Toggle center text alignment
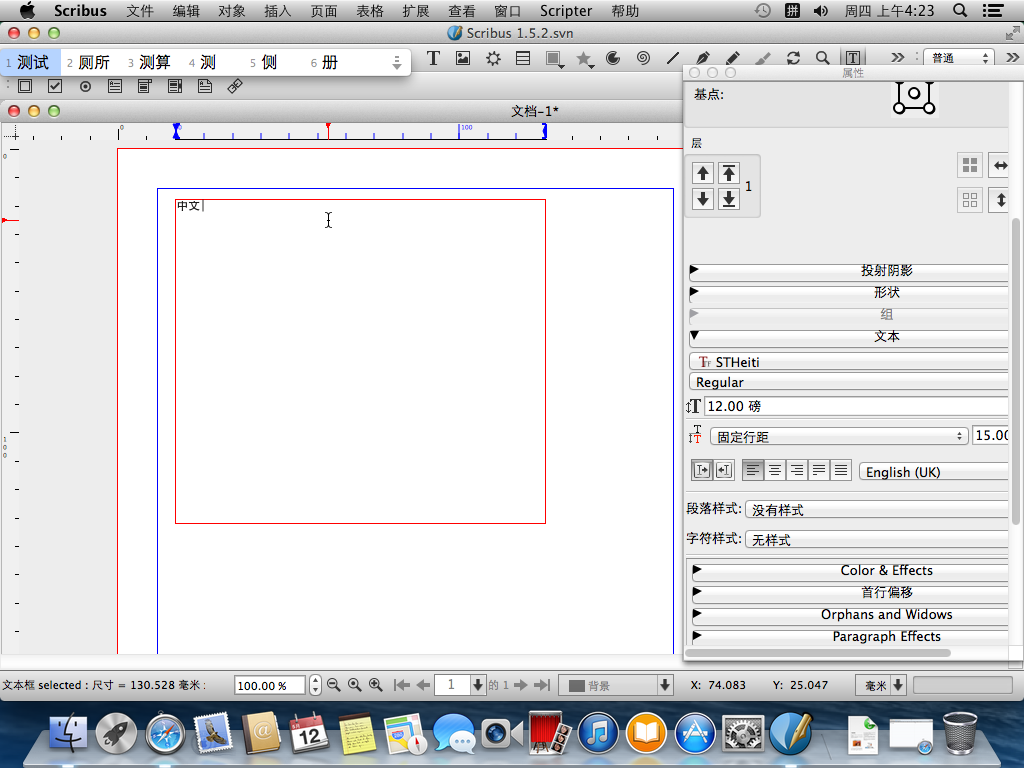This screenshot has height=768, width=1024. pos(775,470)
